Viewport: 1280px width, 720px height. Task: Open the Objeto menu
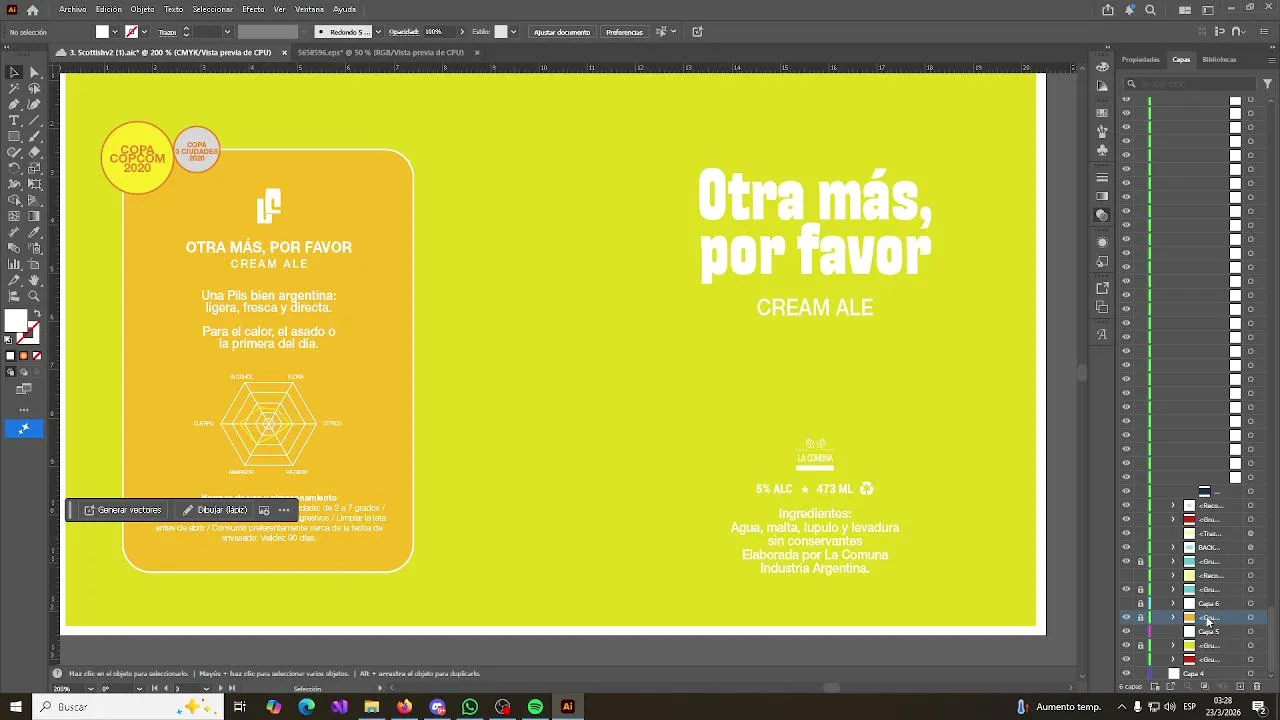pyautogui.click(x=142, y=9)
